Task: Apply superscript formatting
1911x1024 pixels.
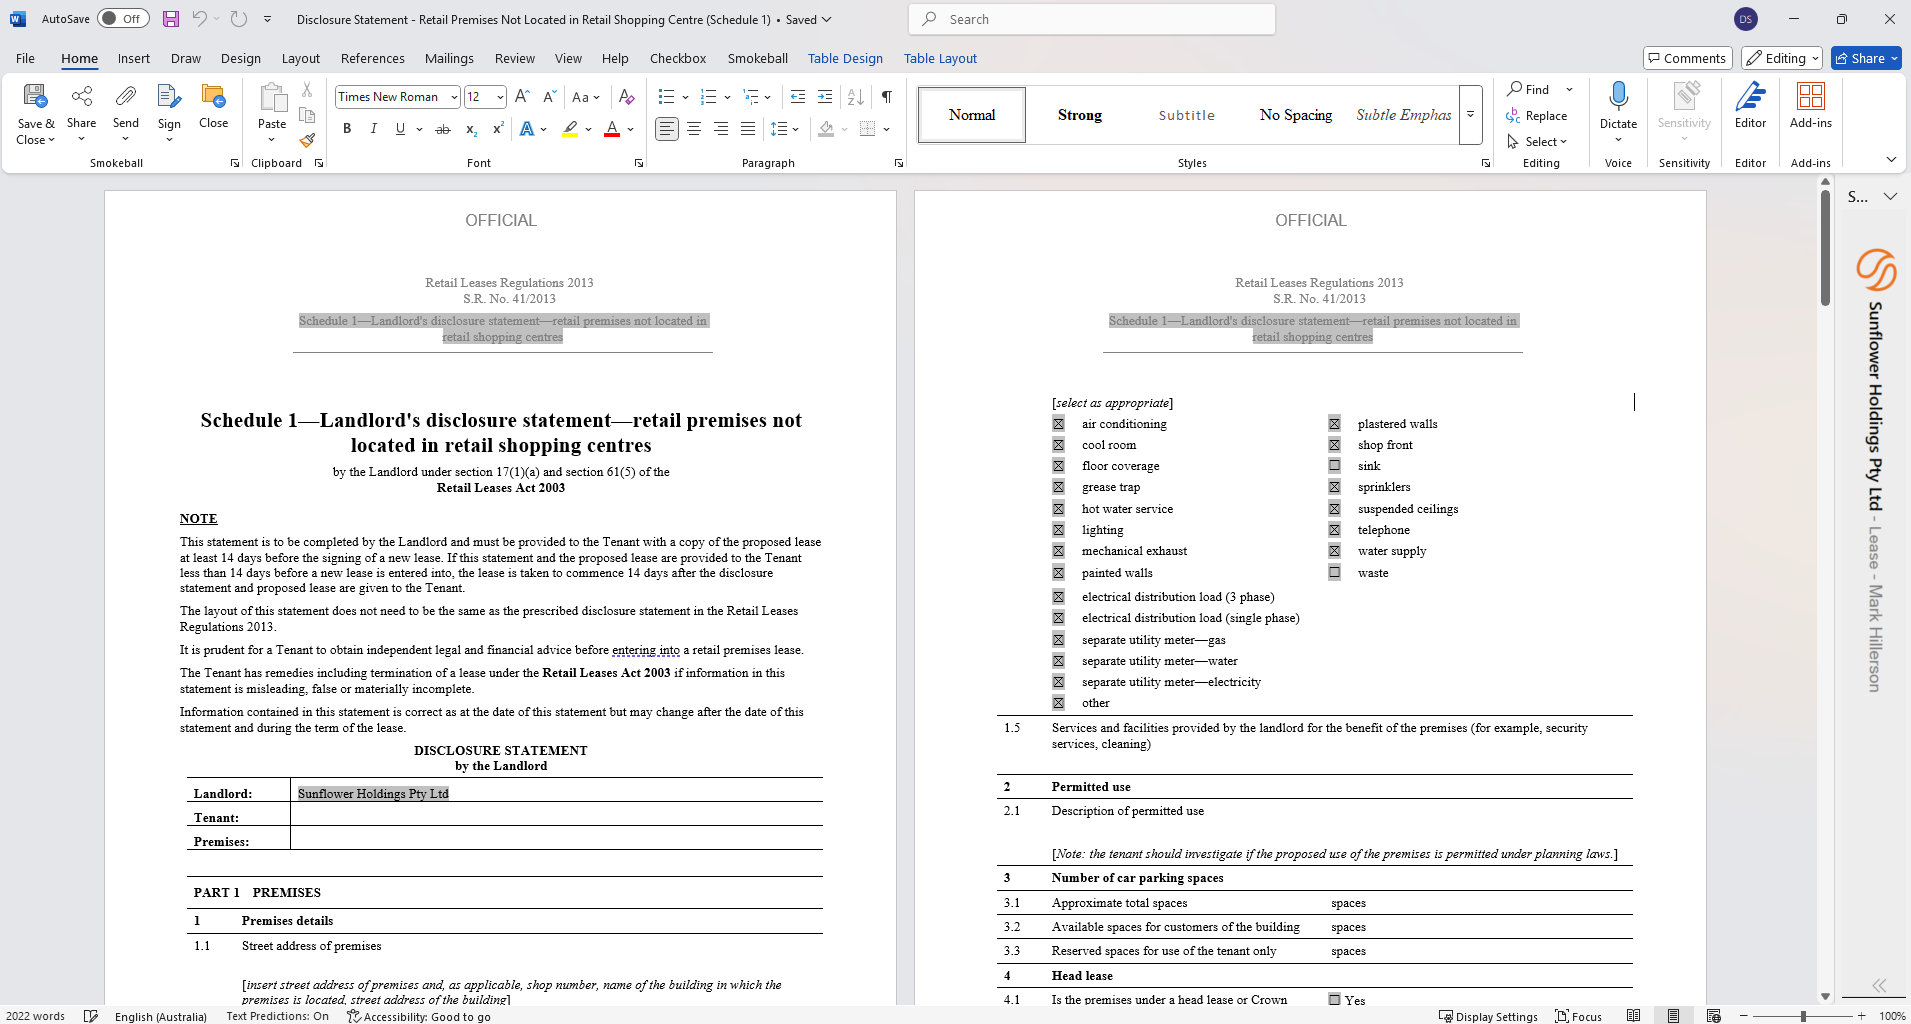Action: click(498, 129)
